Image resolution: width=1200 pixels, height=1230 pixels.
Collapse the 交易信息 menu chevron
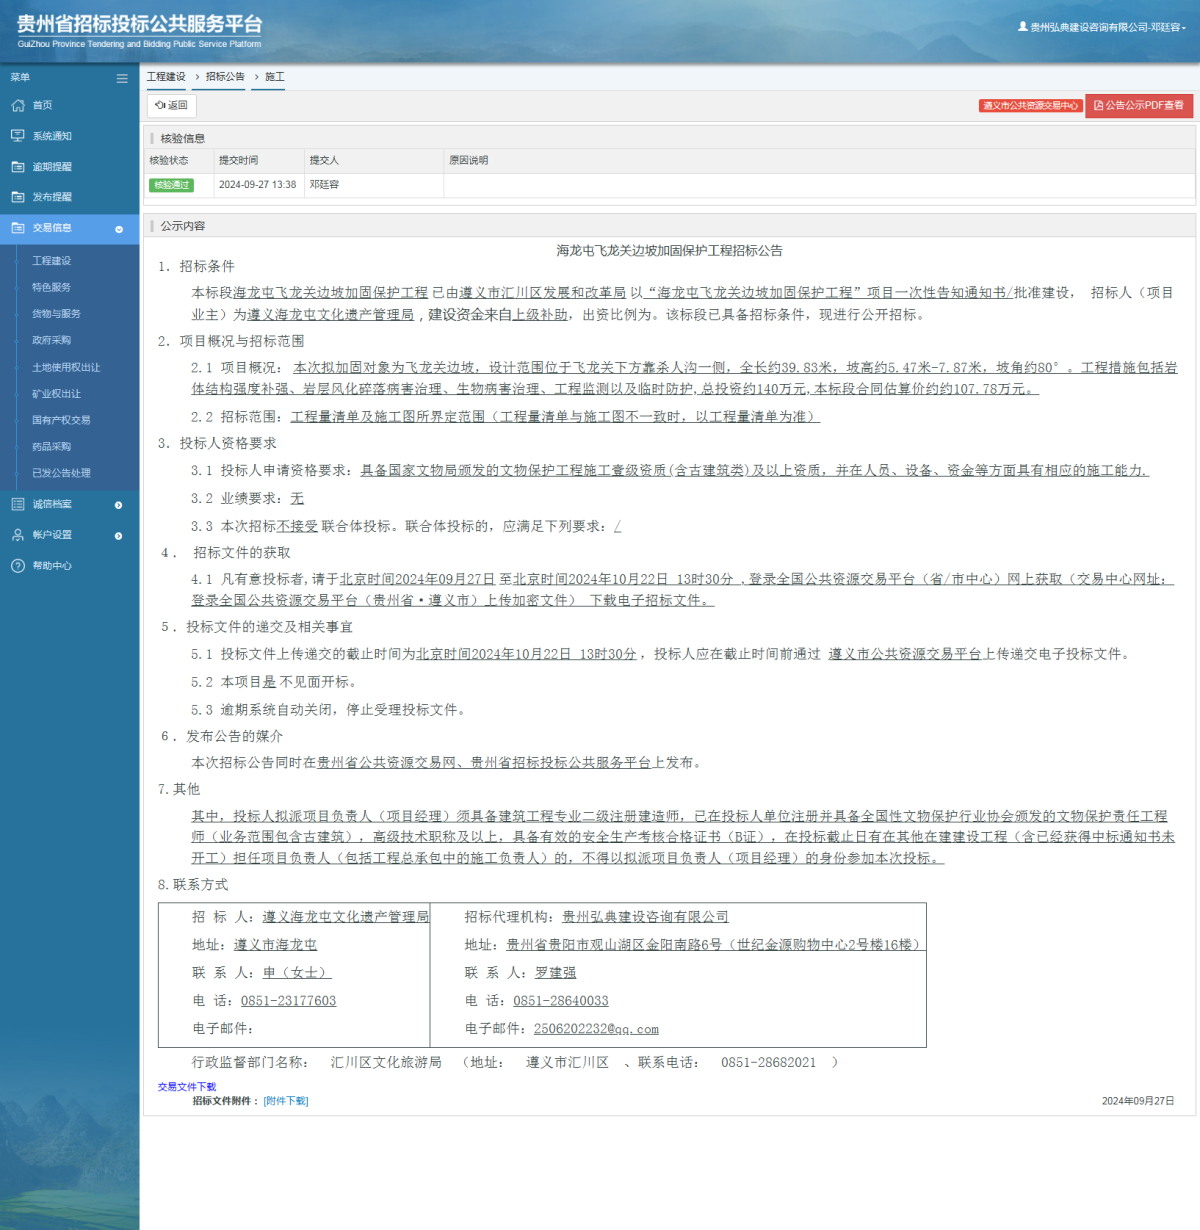[119, 229]
